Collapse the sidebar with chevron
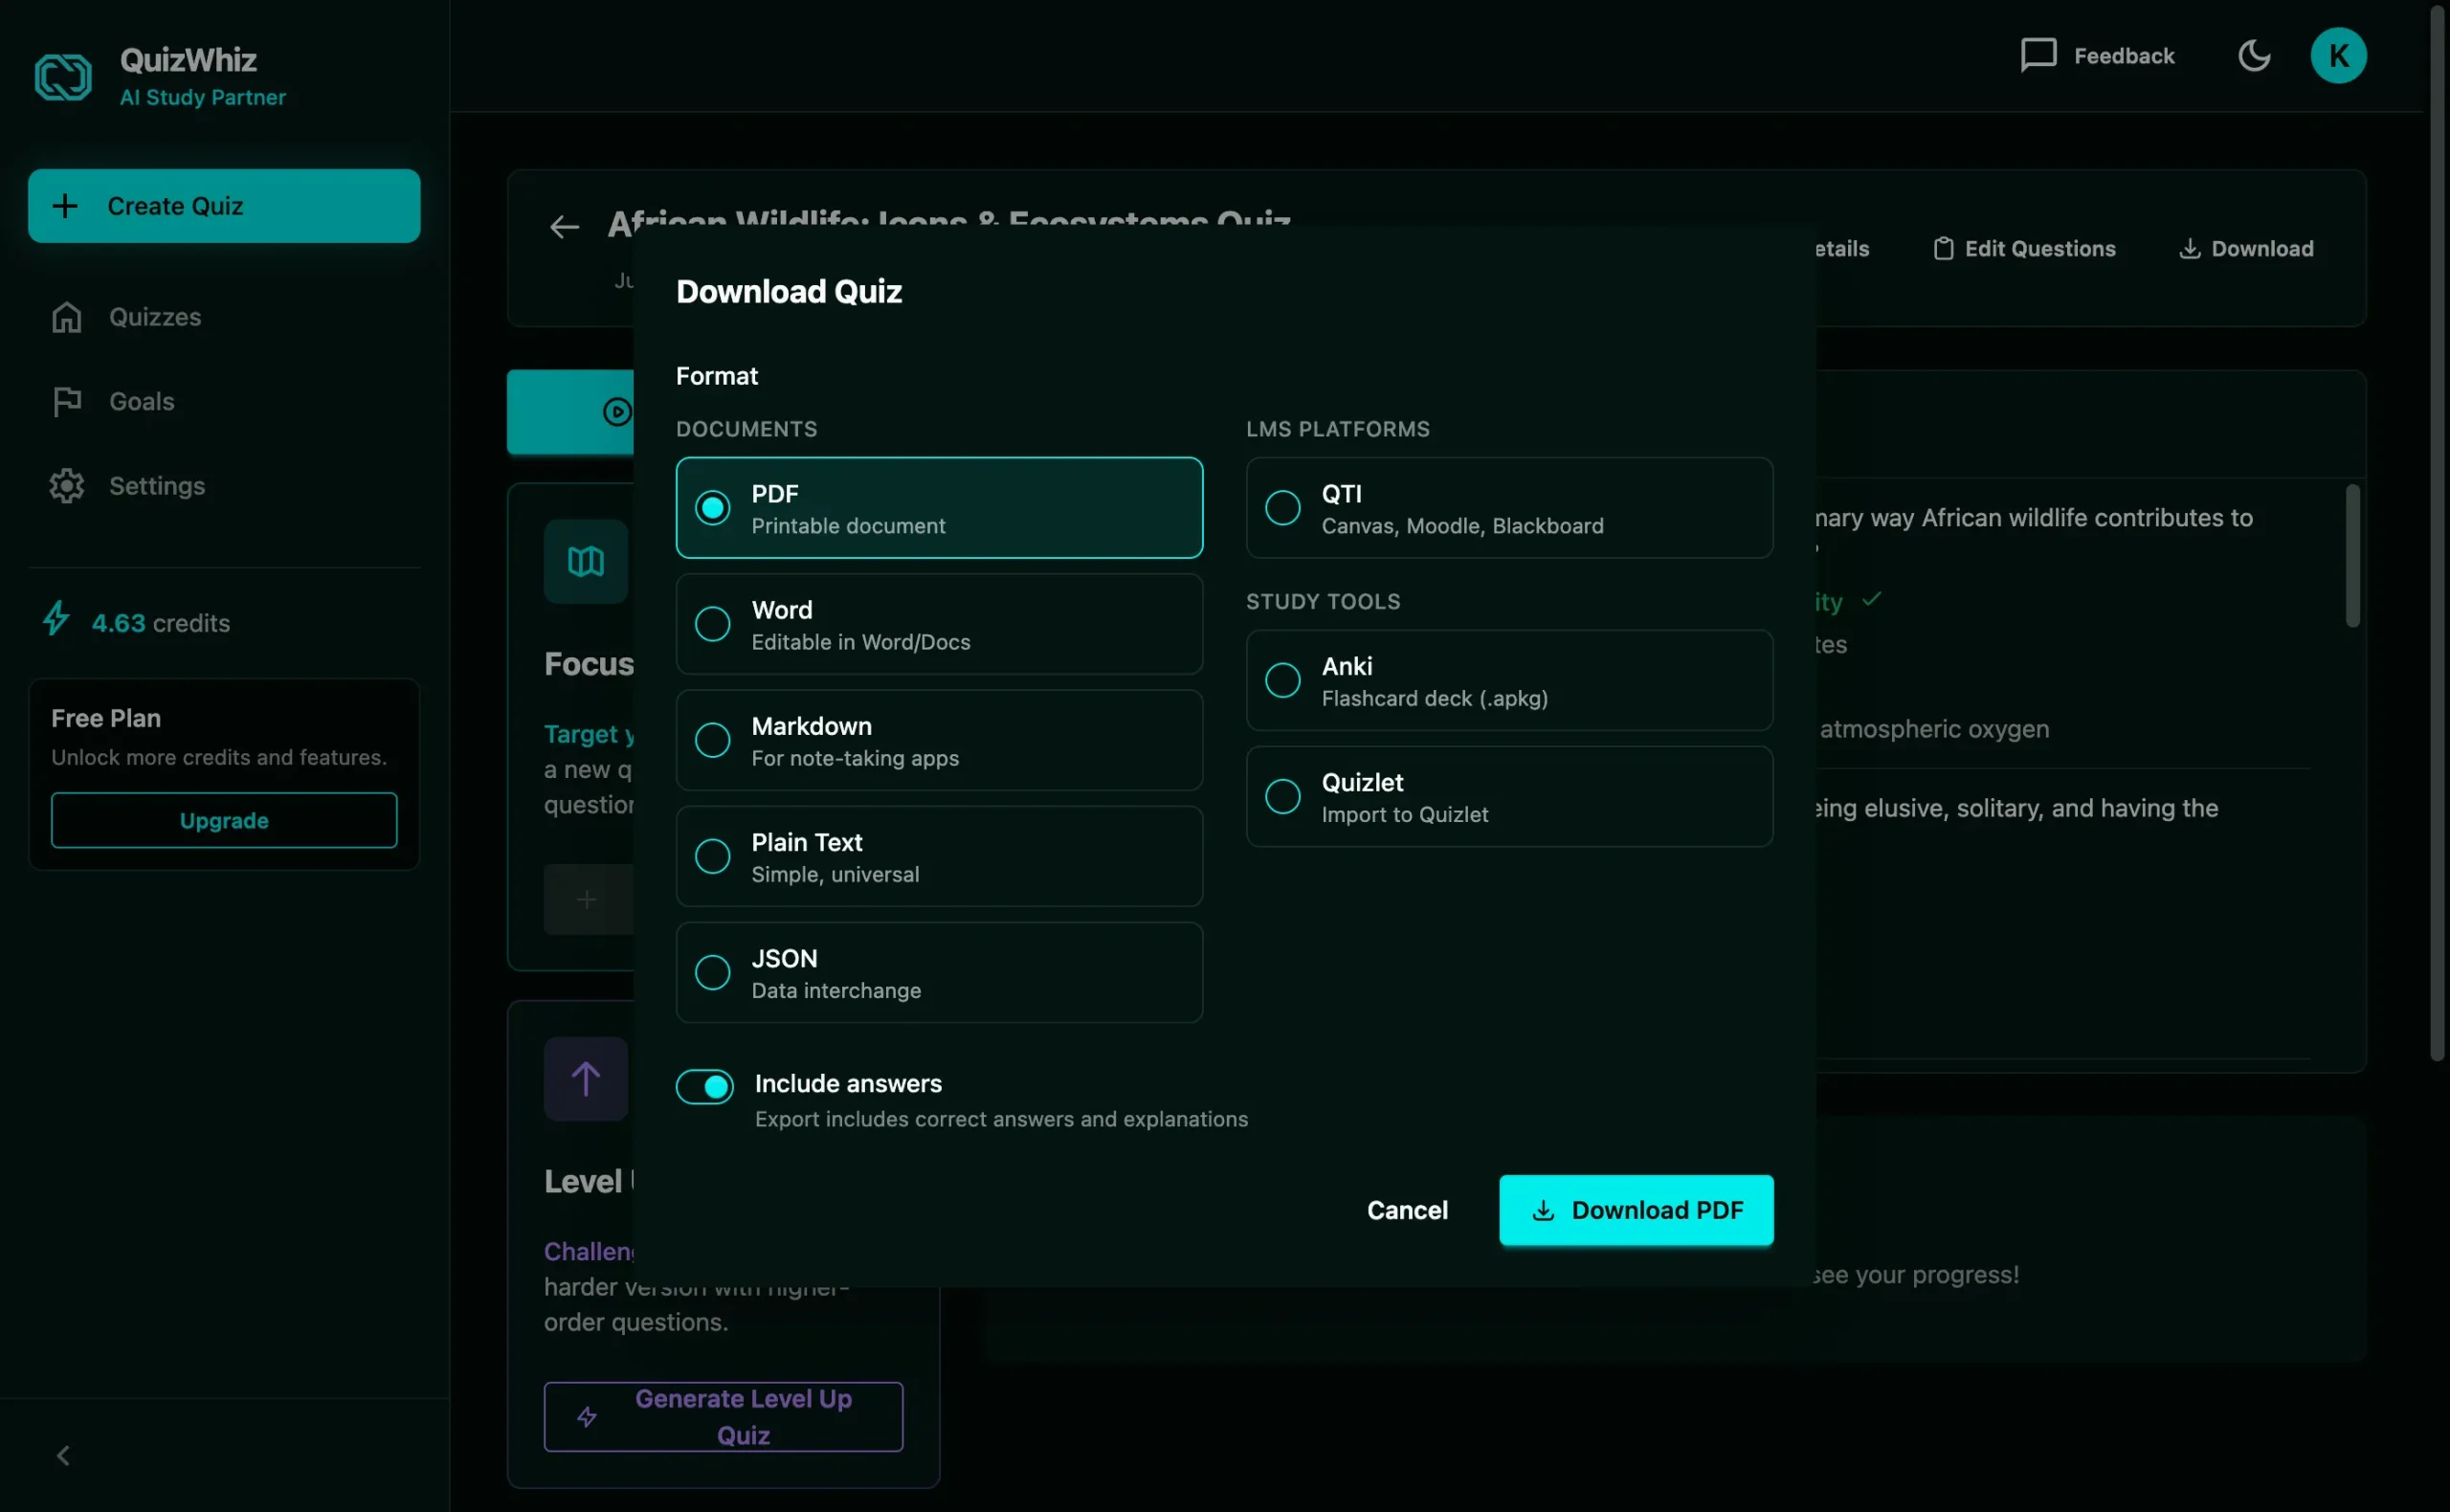Image resolution: width=2450 pixels, height=1512 pixels. pos(63,1456)
